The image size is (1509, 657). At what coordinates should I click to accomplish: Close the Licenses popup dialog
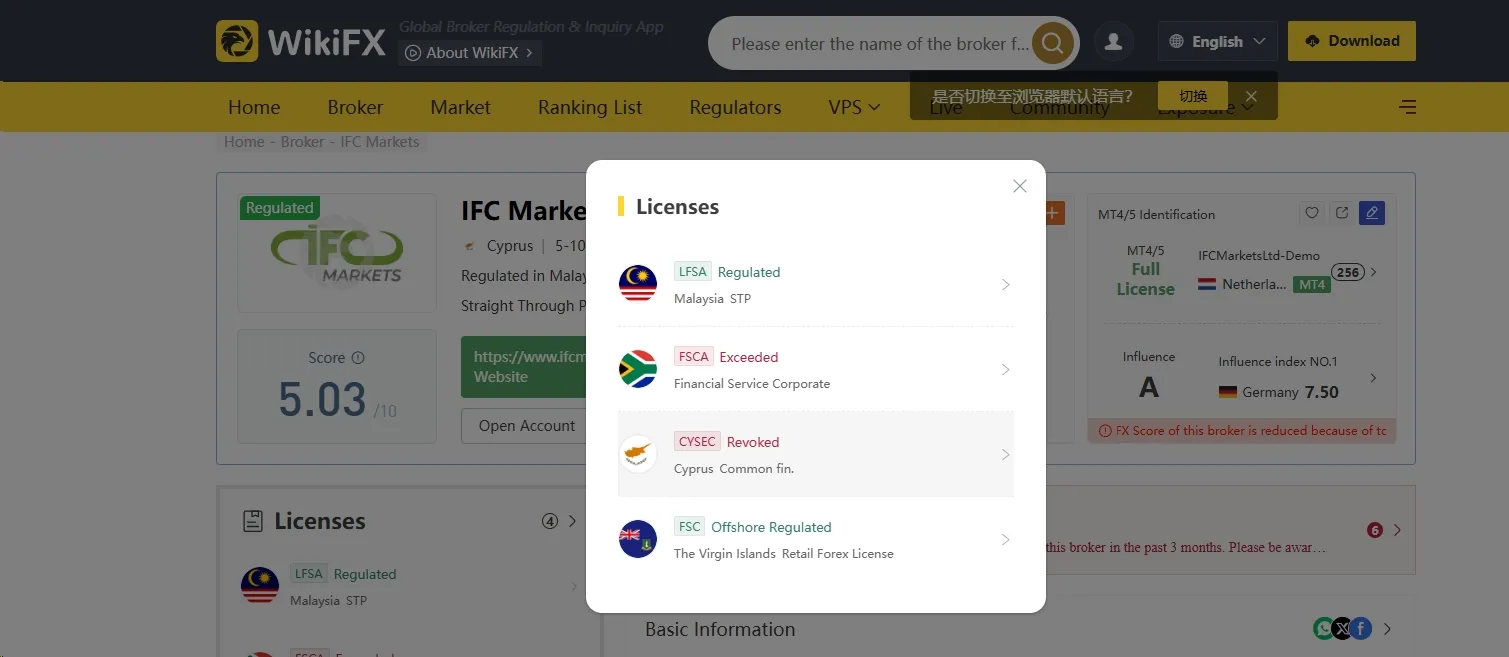1020,186
